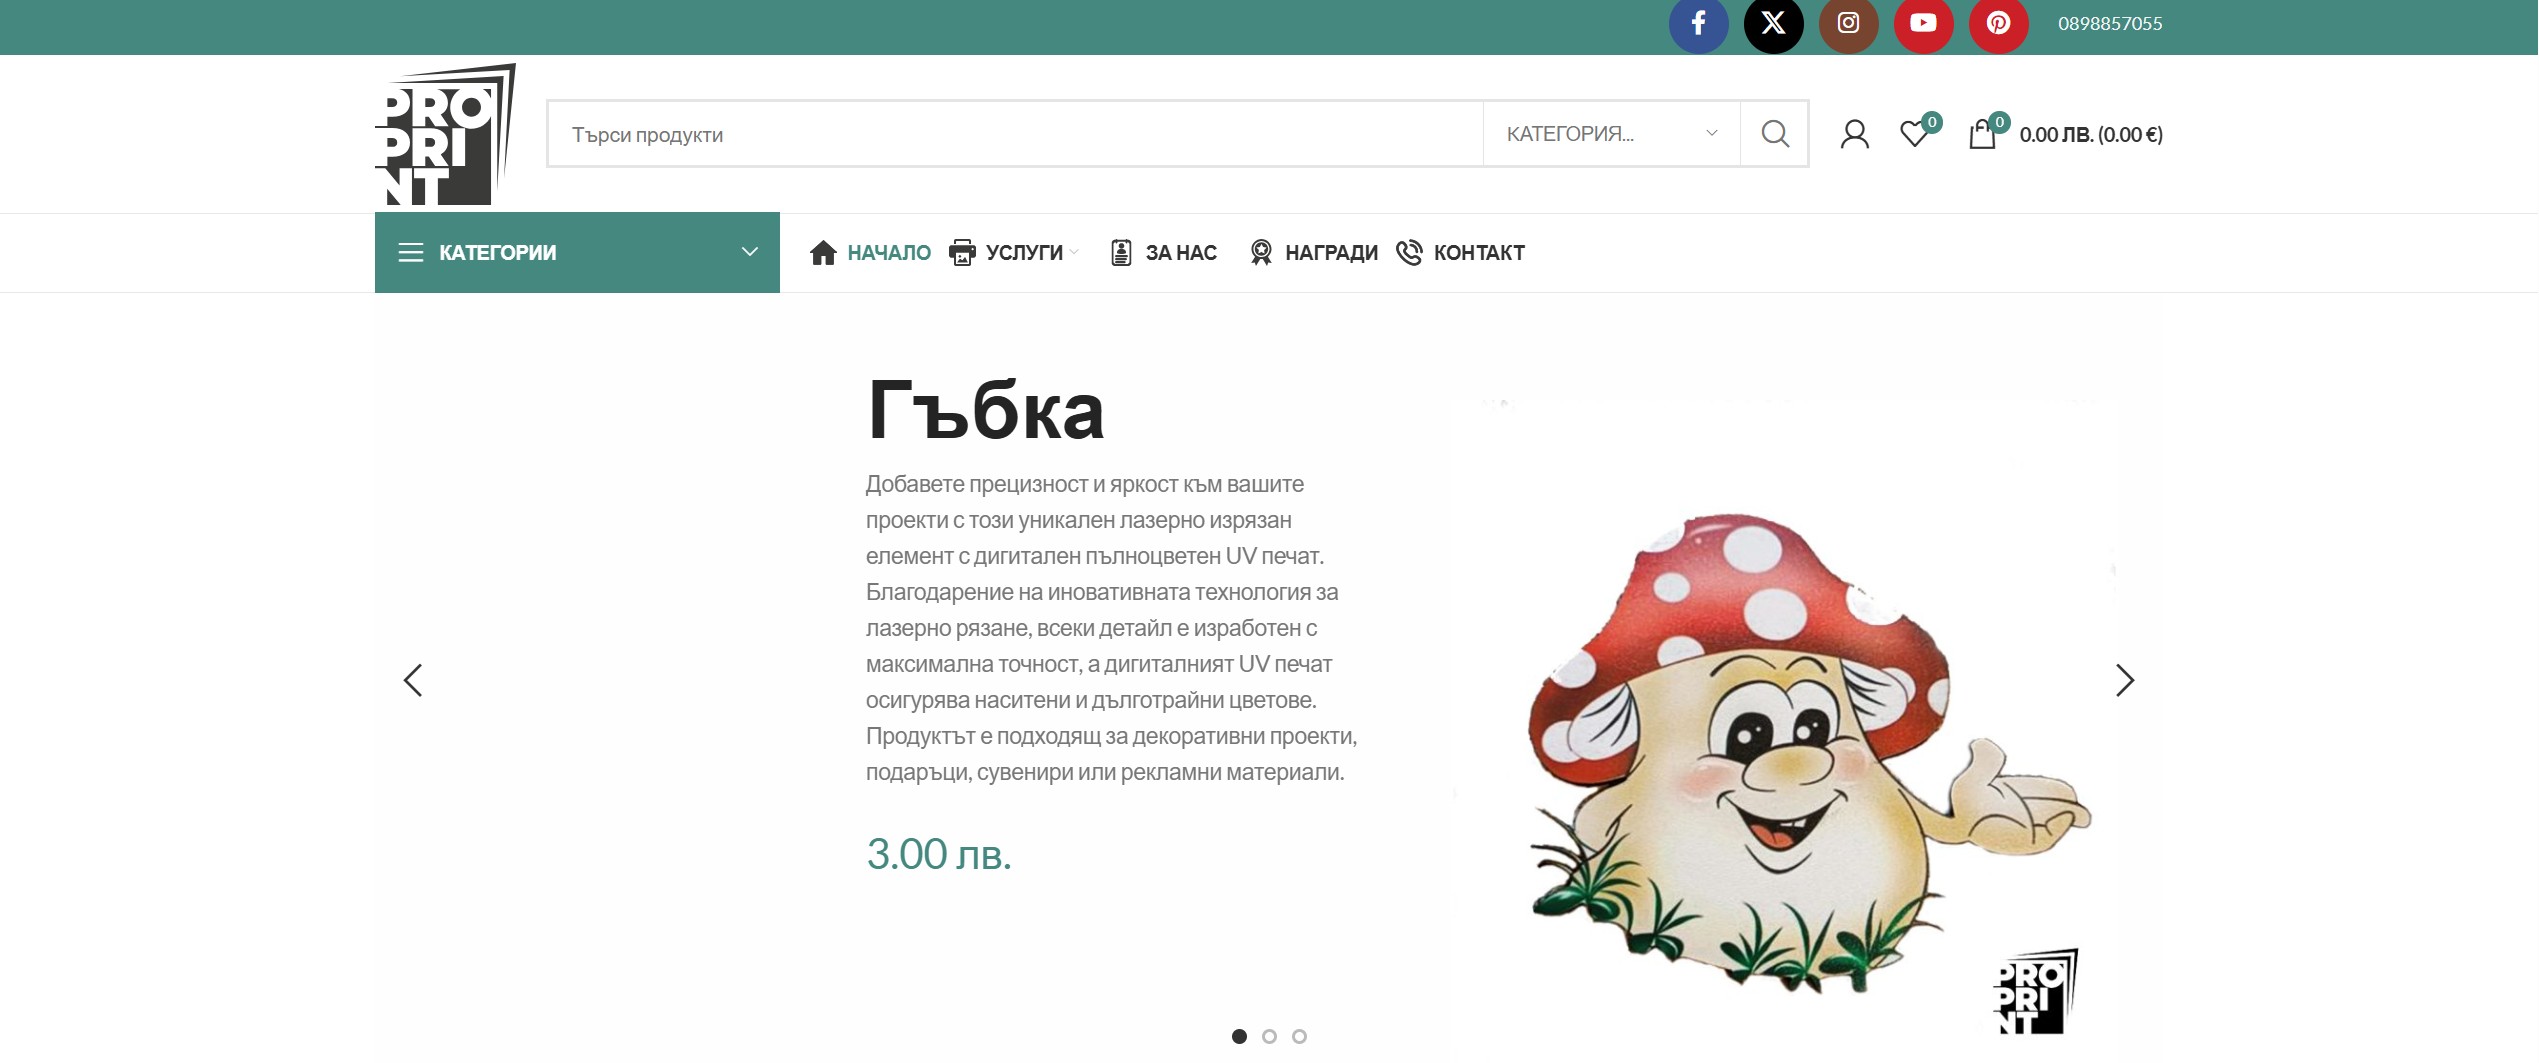
Task: Open the УСЛУГИ menu item
Action: (1024, 253)
